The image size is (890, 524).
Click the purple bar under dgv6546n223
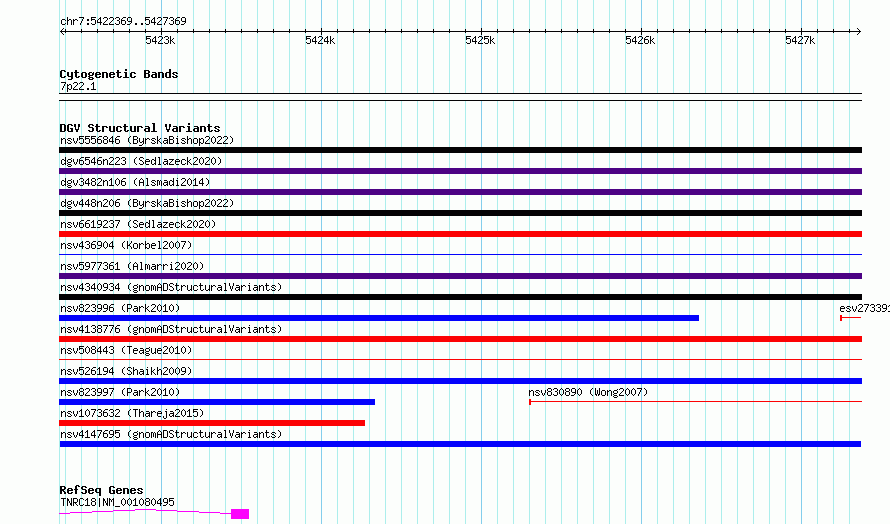click(x=460, y=171)
